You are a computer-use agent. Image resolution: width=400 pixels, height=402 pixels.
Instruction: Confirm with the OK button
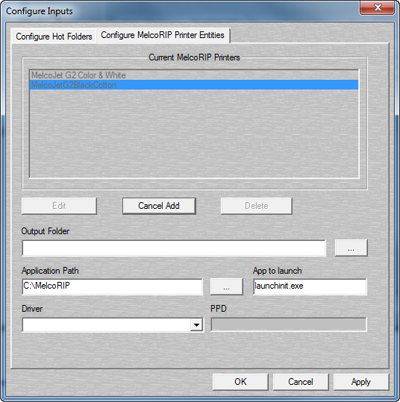[x=240, y=382]
